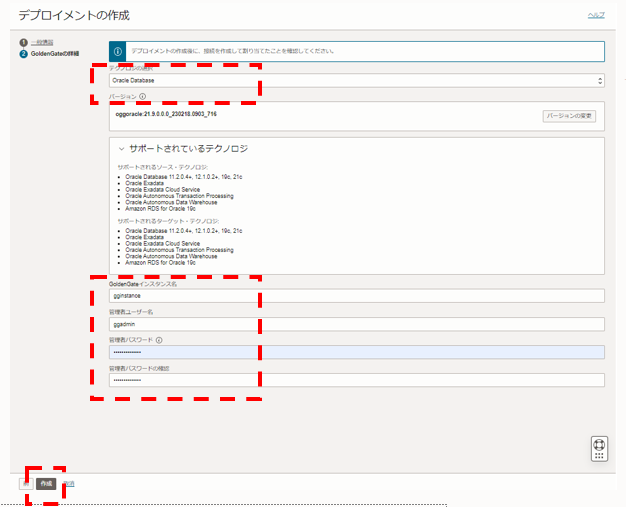This screenshot has height=507, width=626.
Task: Click the GoldenGate instance name field
Action: coord(357,296)
